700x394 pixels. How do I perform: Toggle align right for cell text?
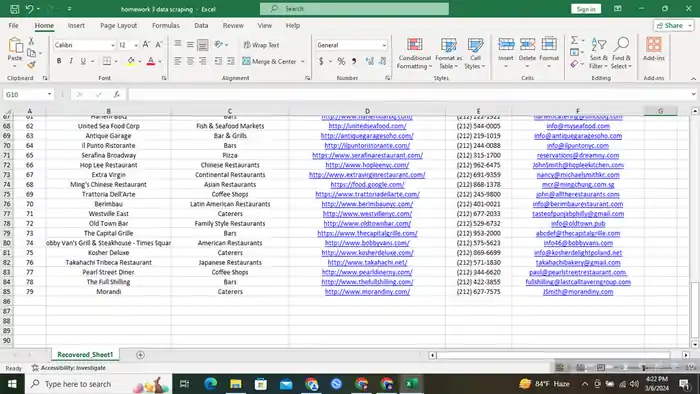click(x=203, y=61)
